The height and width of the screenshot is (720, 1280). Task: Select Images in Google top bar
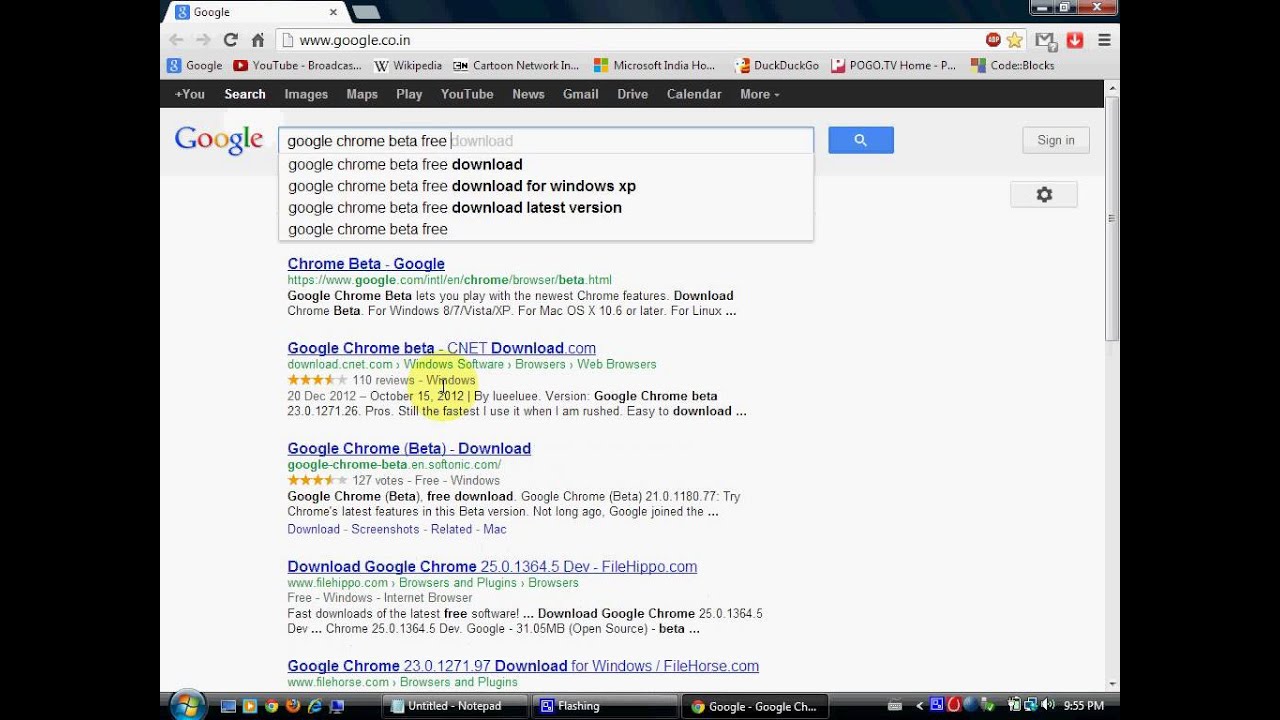pyautogui.click(x=306, y=94)
